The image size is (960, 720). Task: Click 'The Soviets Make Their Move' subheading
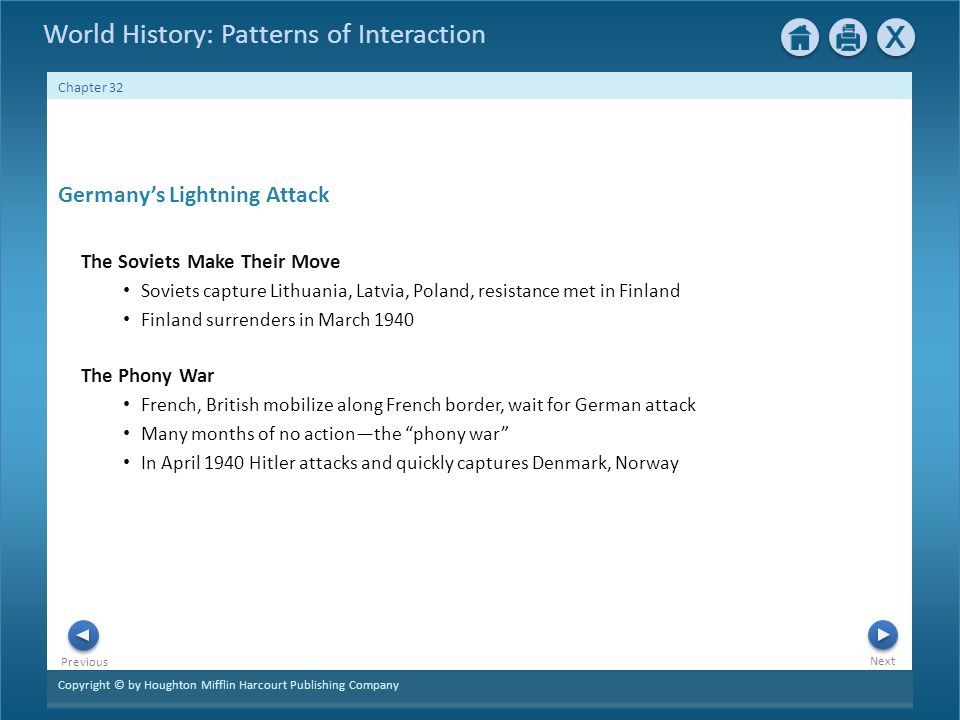point(211,261)
